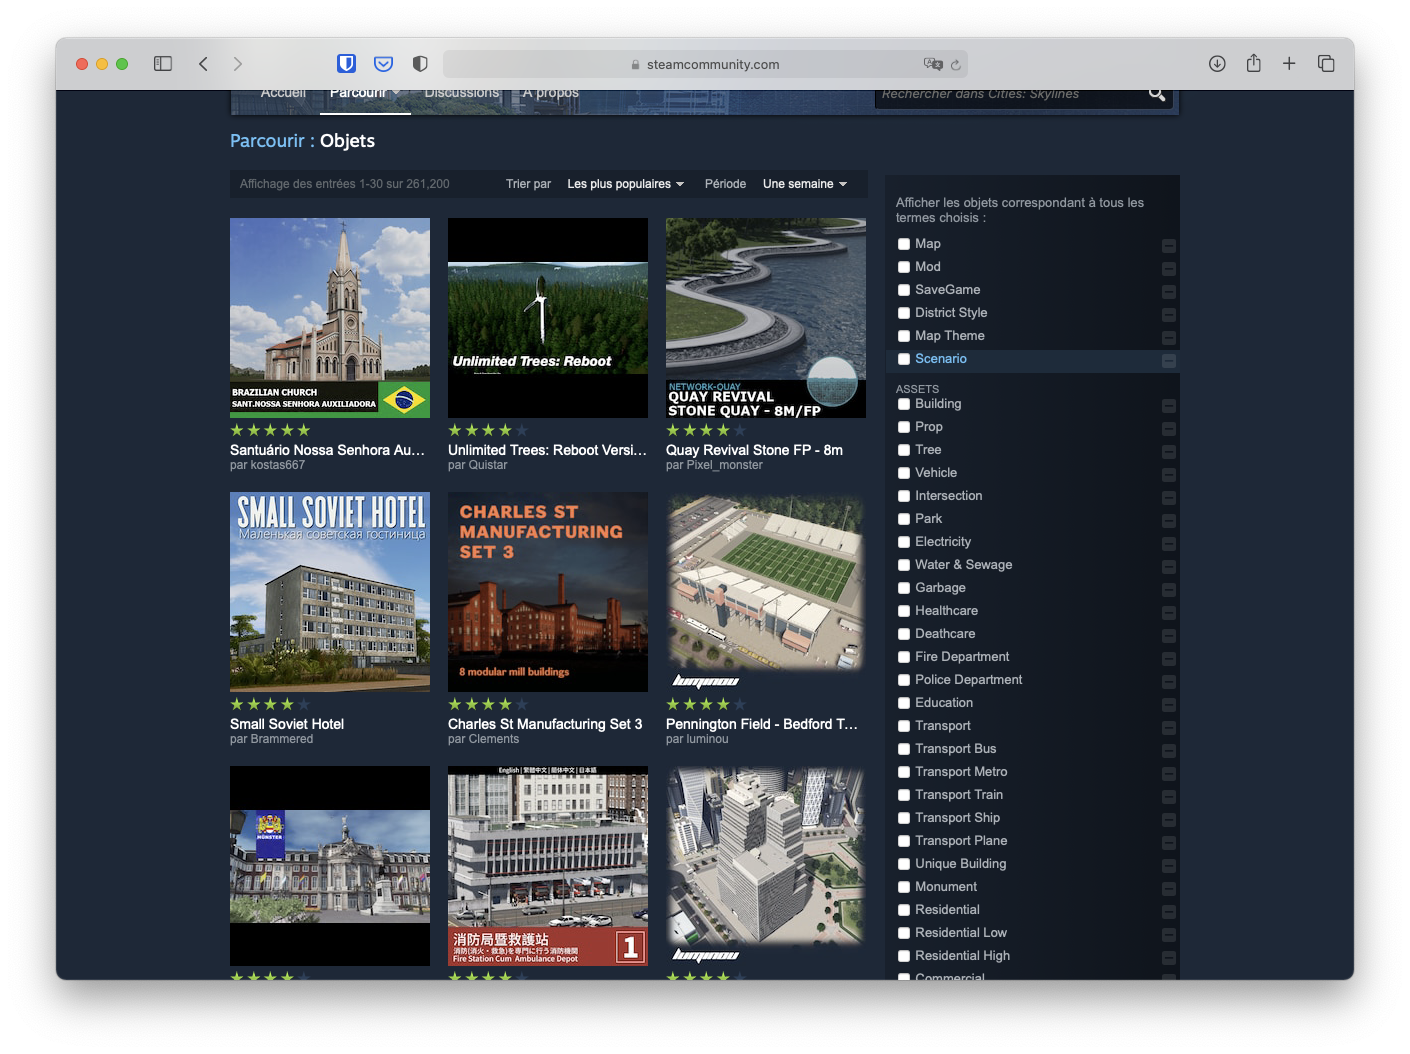Exclude the Mod tag with its minus icon
The height and width of the screenshot is (1054, 1410).
[x=1169, y=269]
